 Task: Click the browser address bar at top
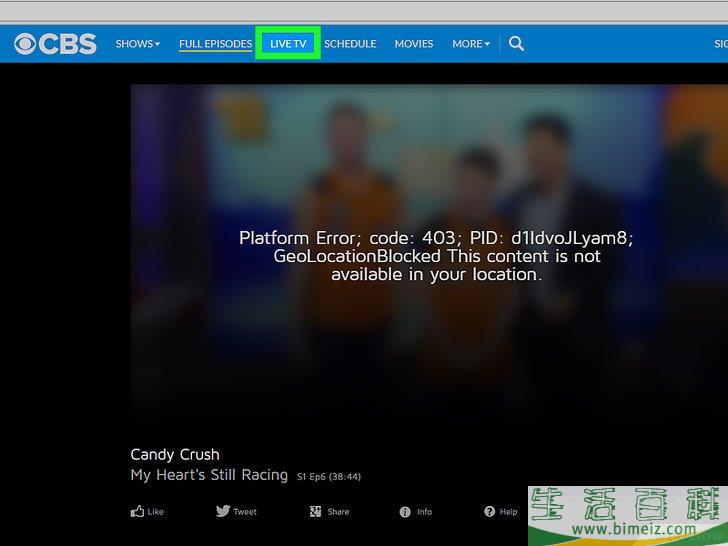(x=364, y=12)
